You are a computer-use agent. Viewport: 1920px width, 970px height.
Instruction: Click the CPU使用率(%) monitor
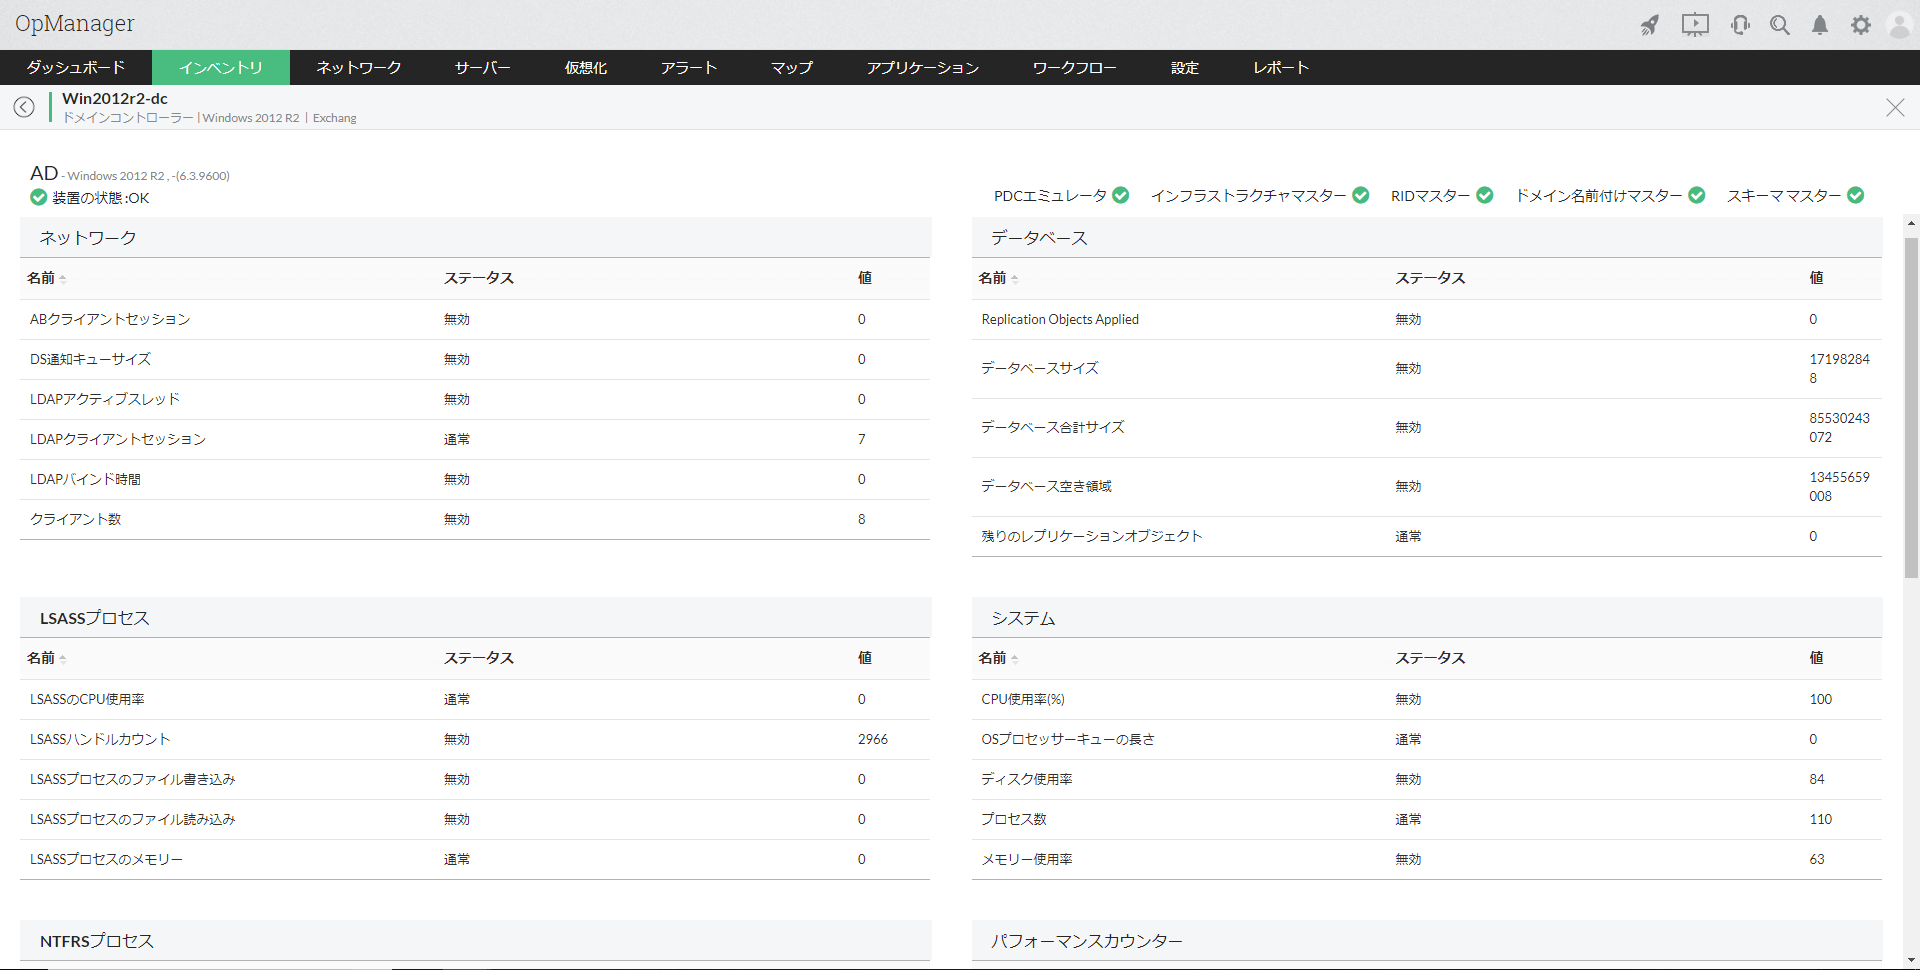click(x=1023, y=699)
